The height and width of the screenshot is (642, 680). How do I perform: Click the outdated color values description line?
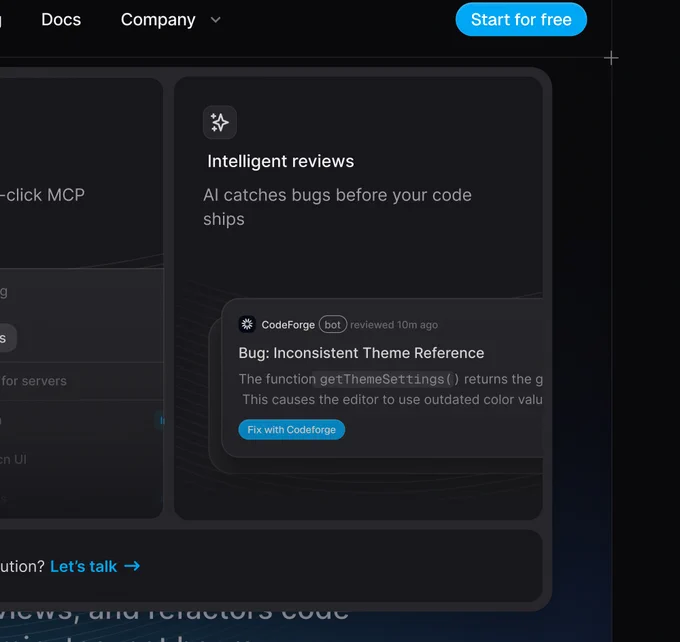tap(392, 400)
